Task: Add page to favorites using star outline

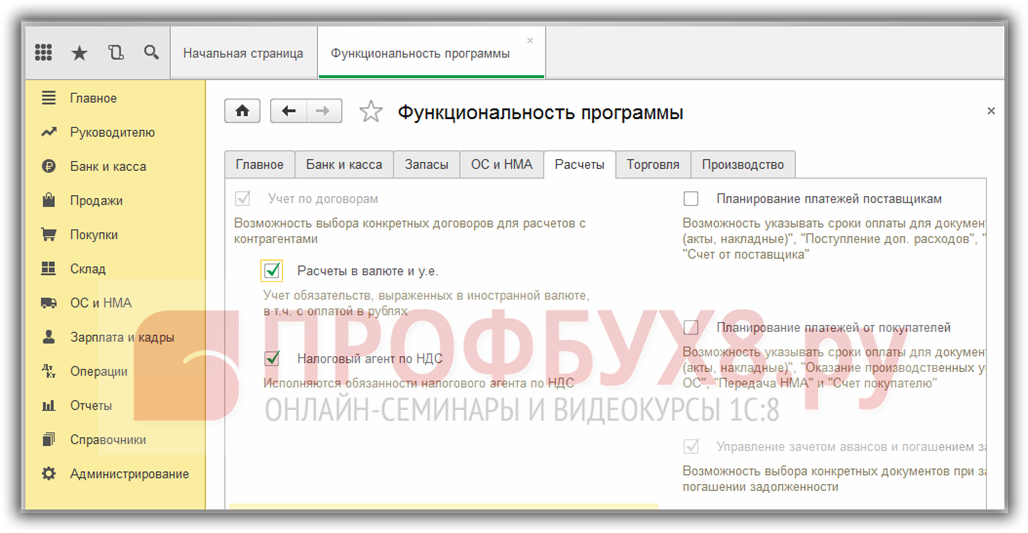Action: [371, 112]
